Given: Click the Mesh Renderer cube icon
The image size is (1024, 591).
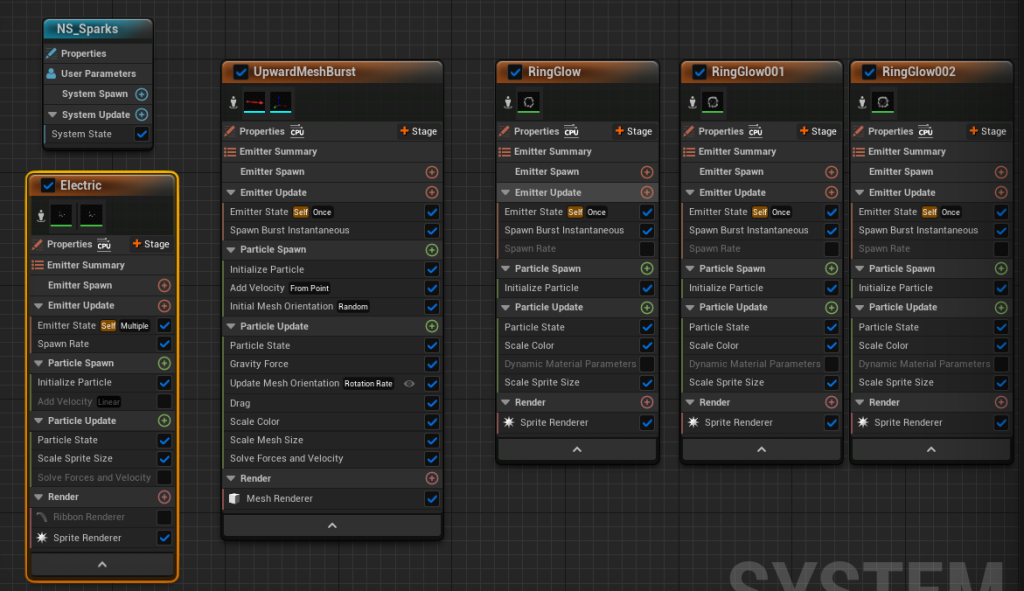Looking at the screenshot, I should point(233,499).
